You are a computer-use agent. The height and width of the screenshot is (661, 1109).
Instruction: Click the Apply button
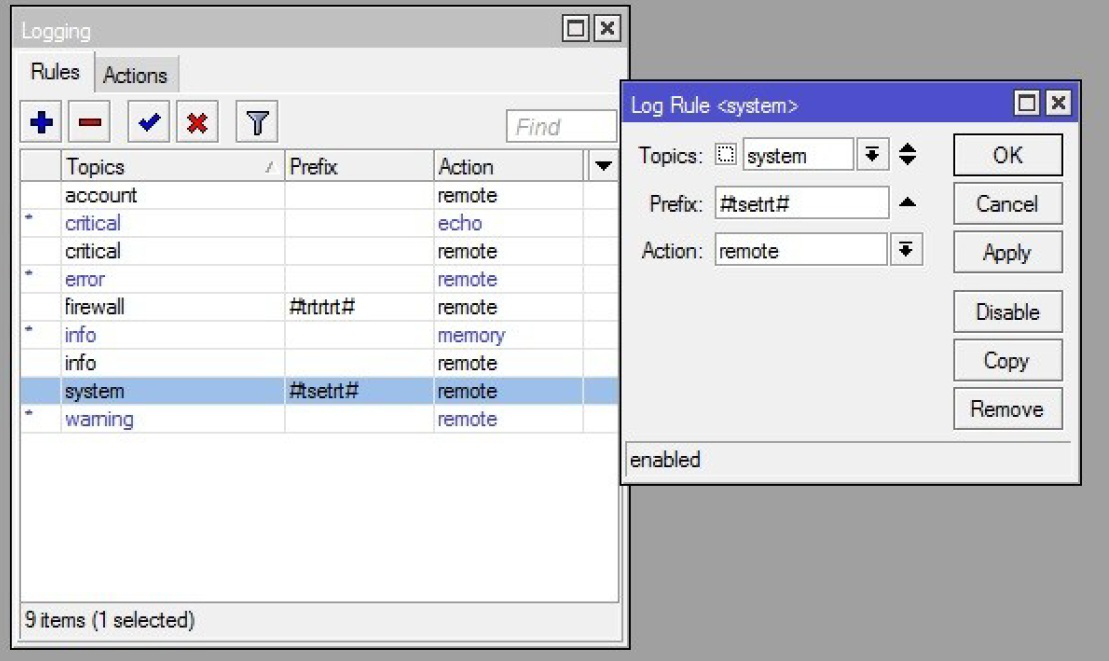[x=1006, y=253]
